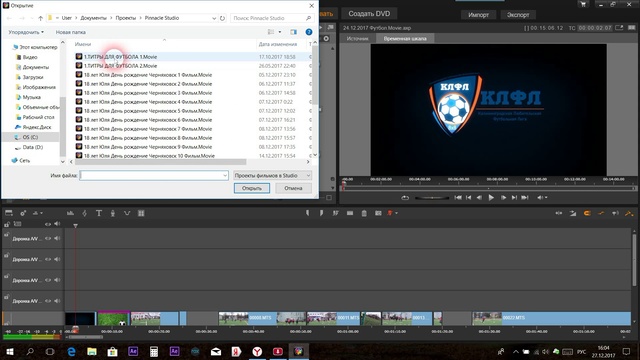Open Windows Start menu
Viewport: 640px width, 360px height.
click(x=10, y=351)
